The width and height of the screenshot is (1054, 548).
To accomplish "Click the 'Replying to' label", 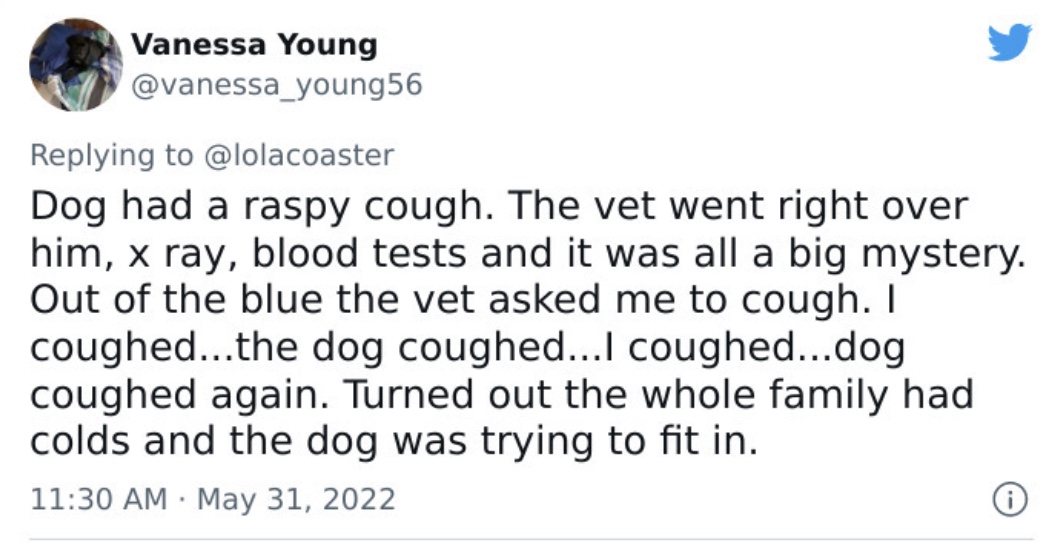I will click(x=112, y=156).
